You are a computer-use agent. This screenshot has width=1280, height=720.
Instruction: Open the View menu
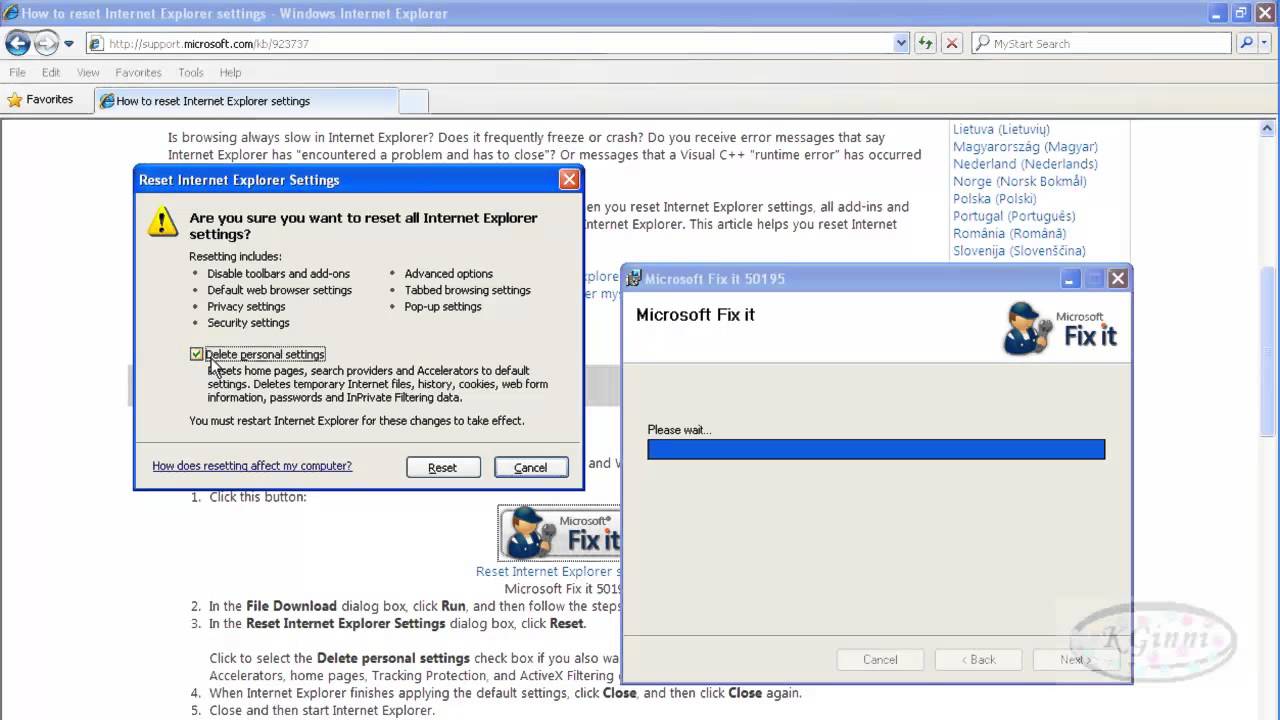88,72
